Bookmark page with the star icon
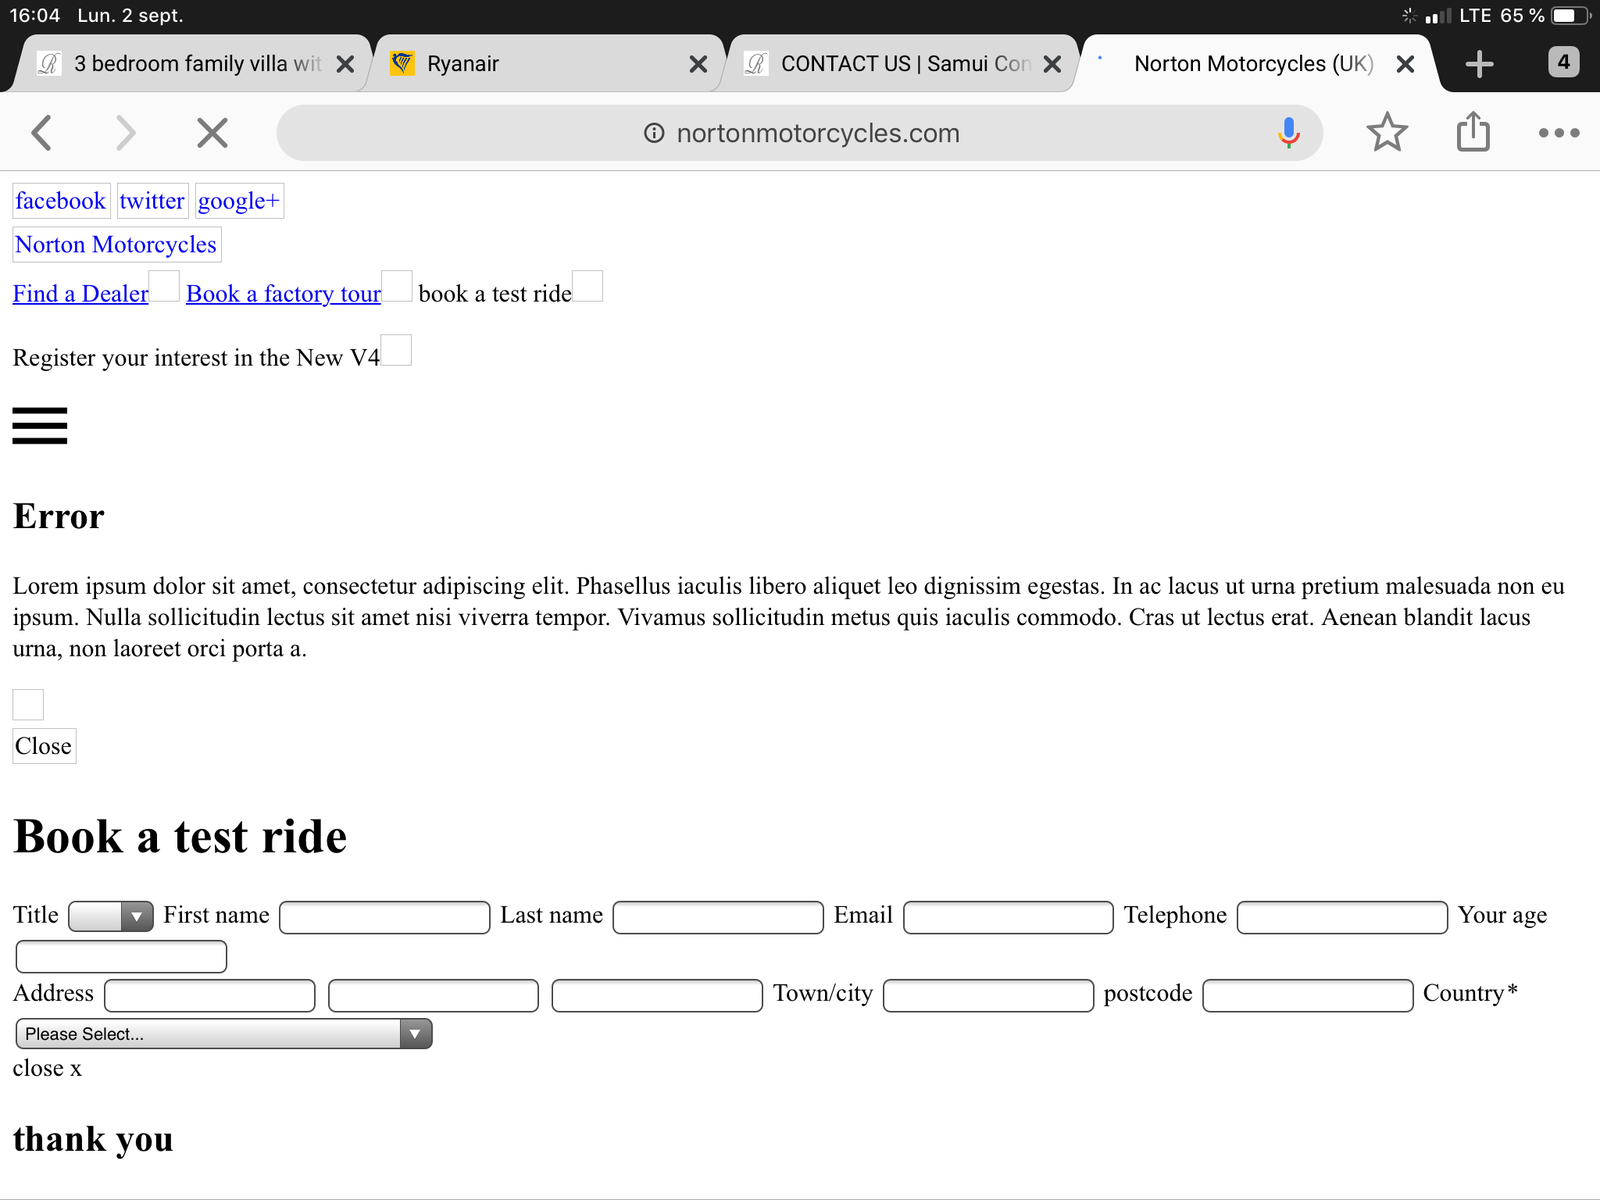This screenshot has height=1200, width=1600. tap(1387, 132)
